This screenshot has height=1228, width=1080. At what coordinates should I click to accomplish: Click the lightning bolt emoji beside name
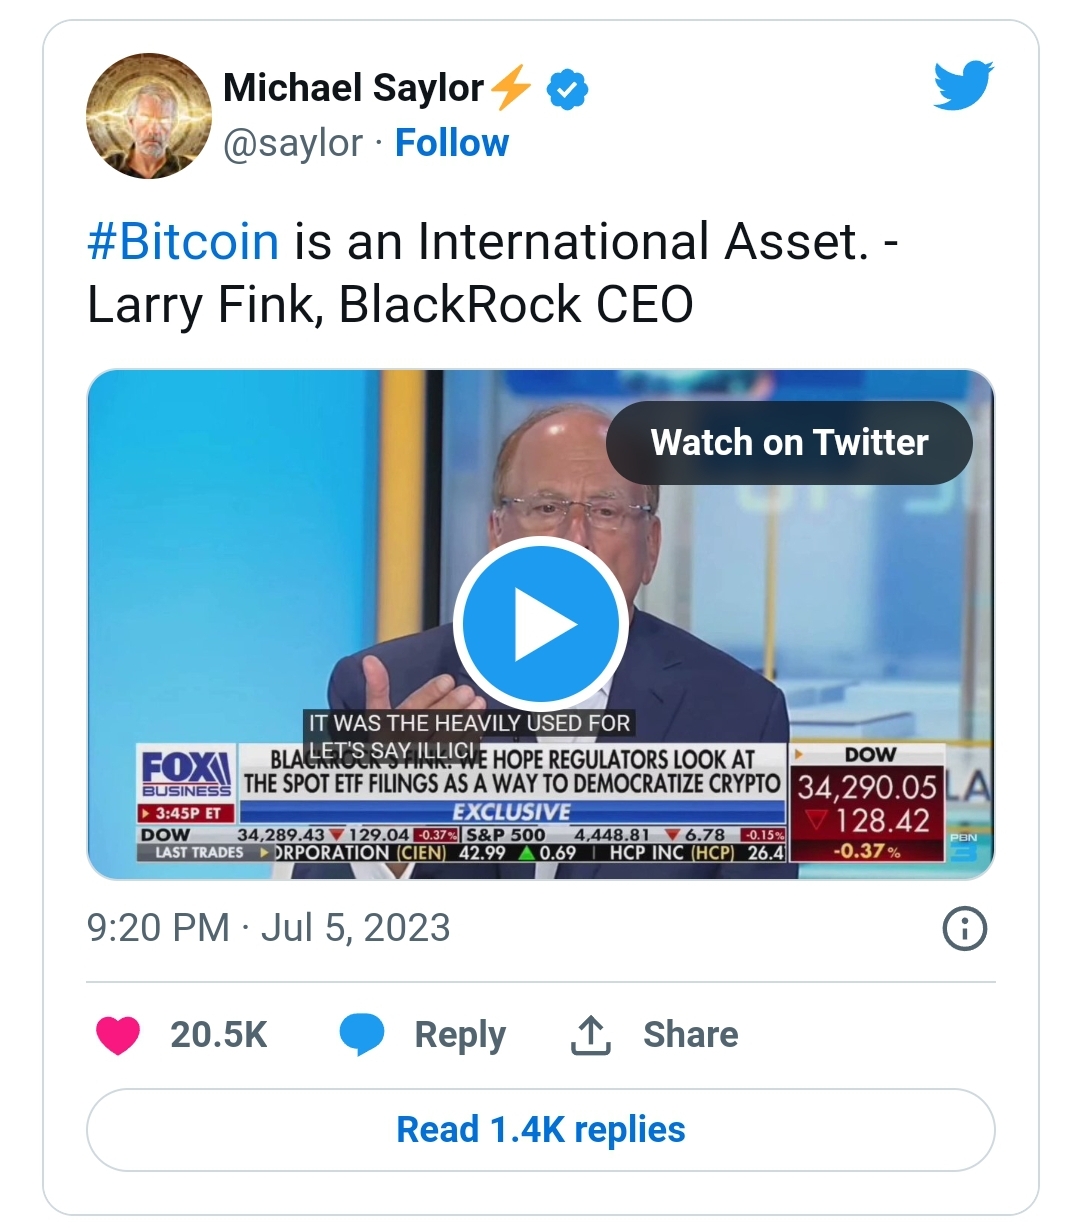pyautogui.click(x=511, y=88)
